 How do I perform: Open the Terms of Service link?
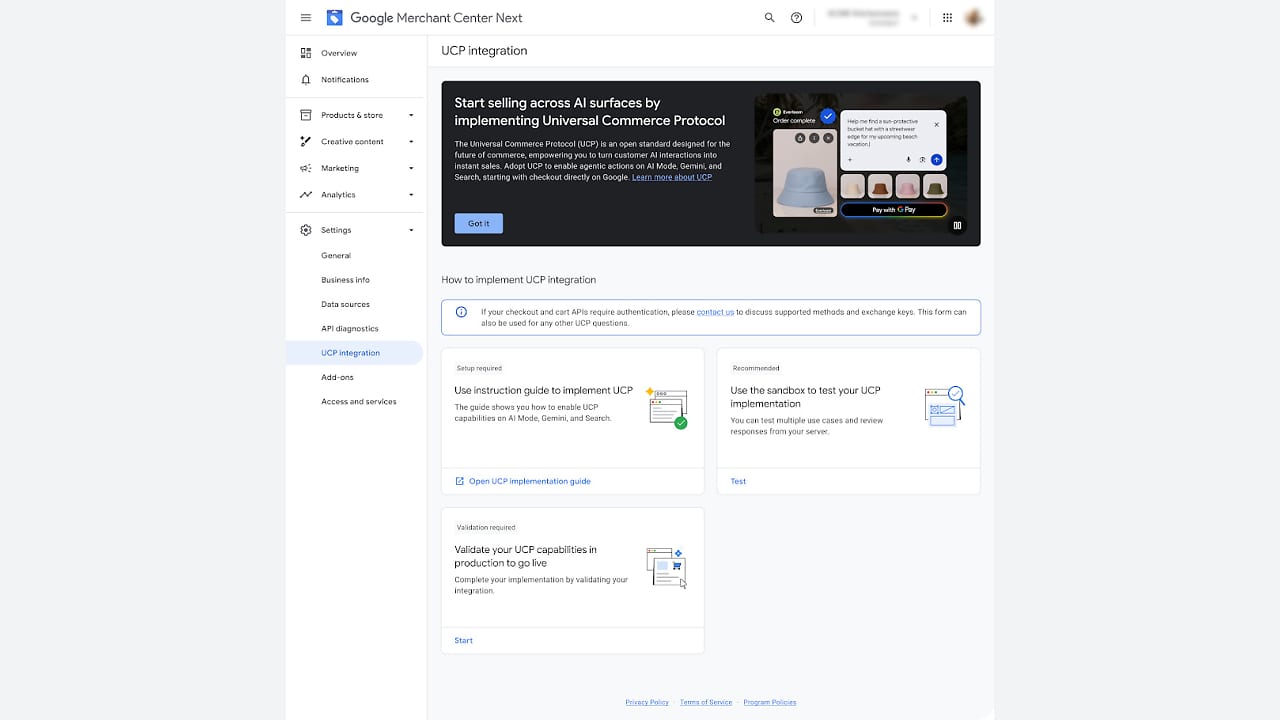[x=706, y=702]
